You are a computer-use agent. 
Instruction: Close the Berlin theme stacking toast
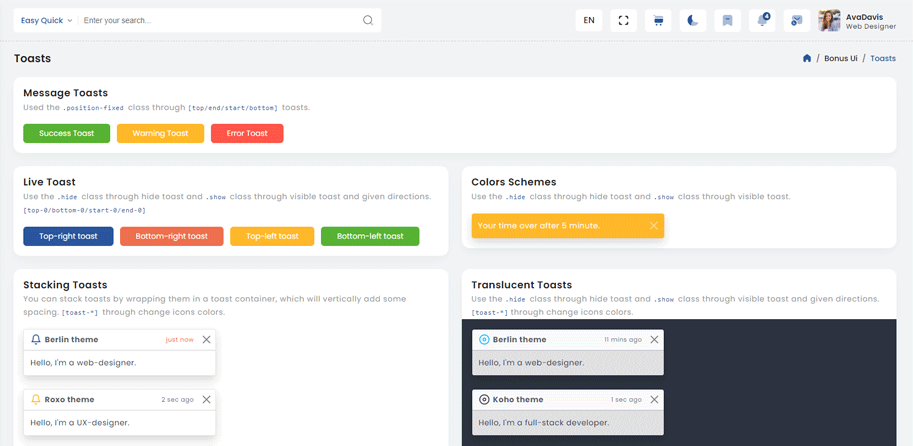tap(206, 340)
